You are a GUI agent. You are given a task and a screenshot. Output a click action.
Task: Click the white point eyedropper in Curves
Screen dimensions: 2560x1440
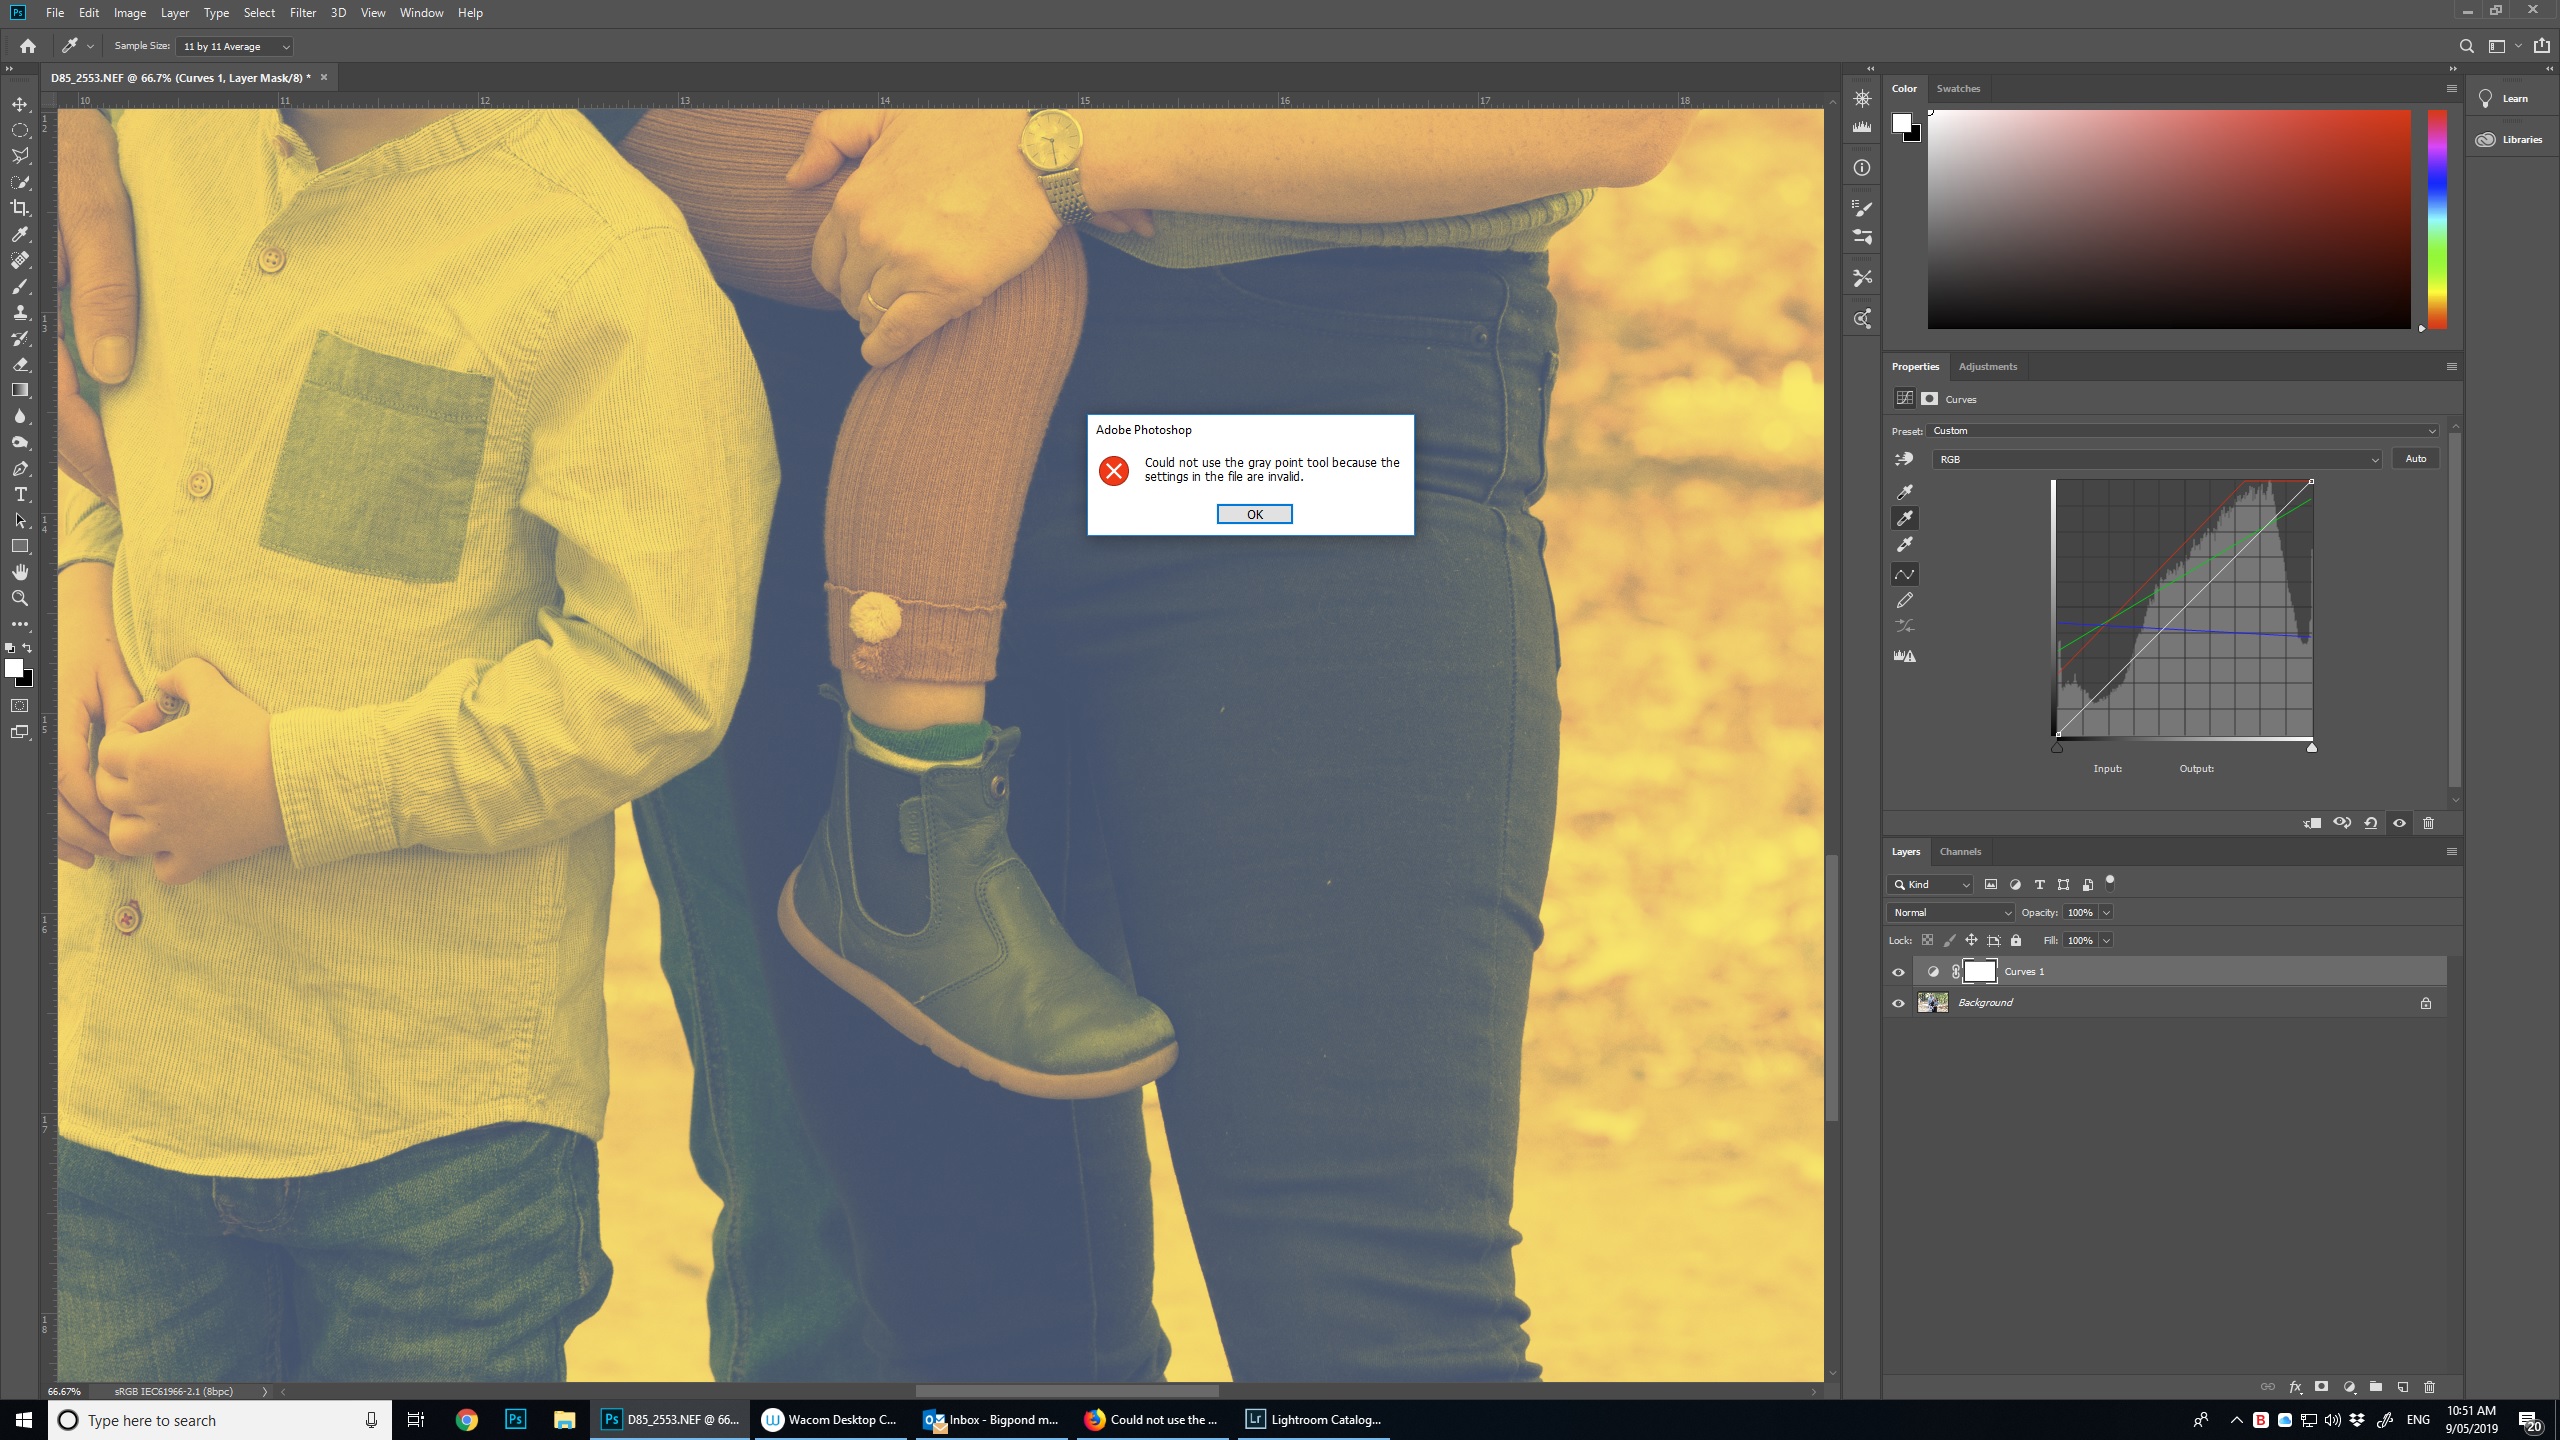[x=1905, y=545]
